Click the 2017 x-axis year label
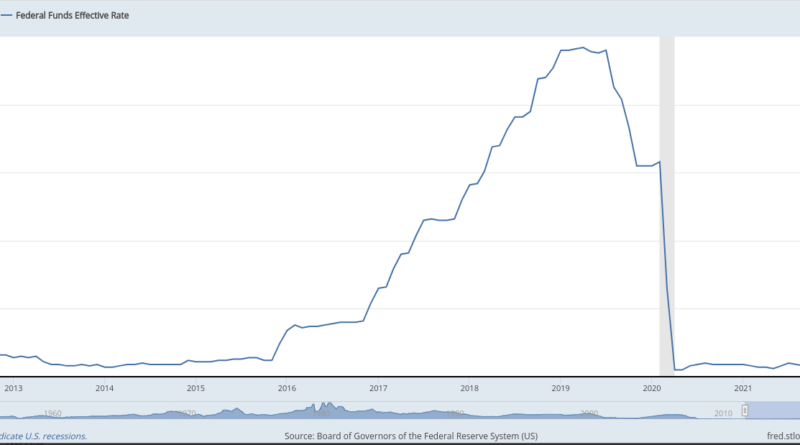800x445 pixels. pyautogui.click(x=378, y=389)
